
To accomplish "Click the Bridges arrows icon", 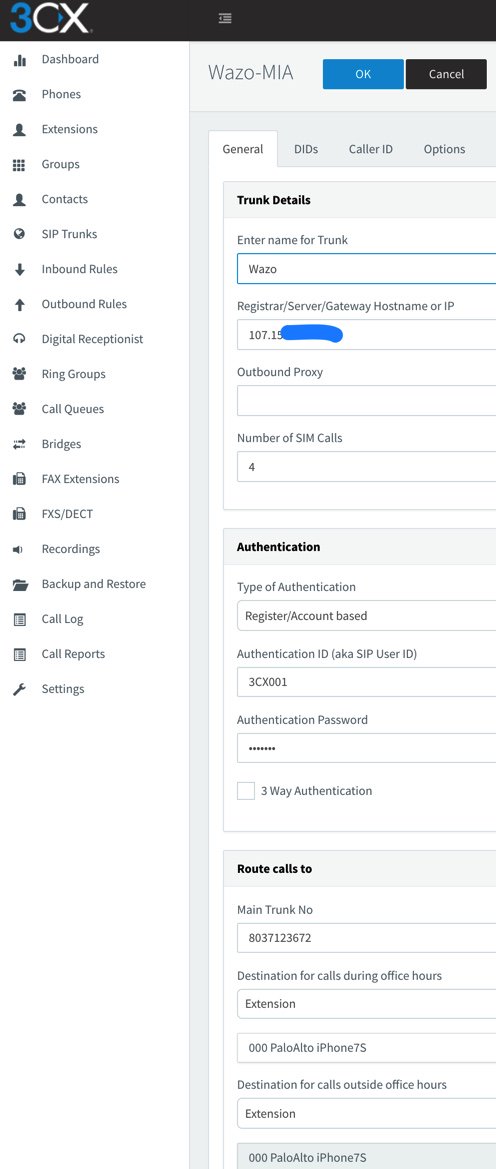I will [20, 444].
